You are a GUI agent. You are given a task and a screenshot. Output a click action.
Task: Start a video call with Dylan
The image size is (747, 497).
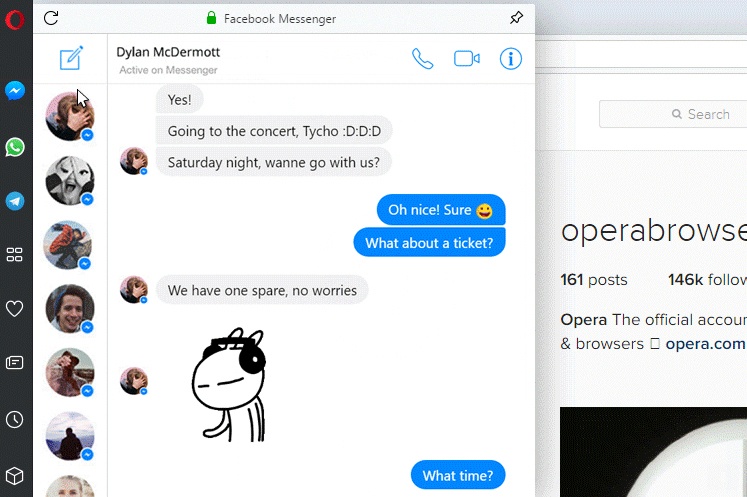(x=467, y=59)
